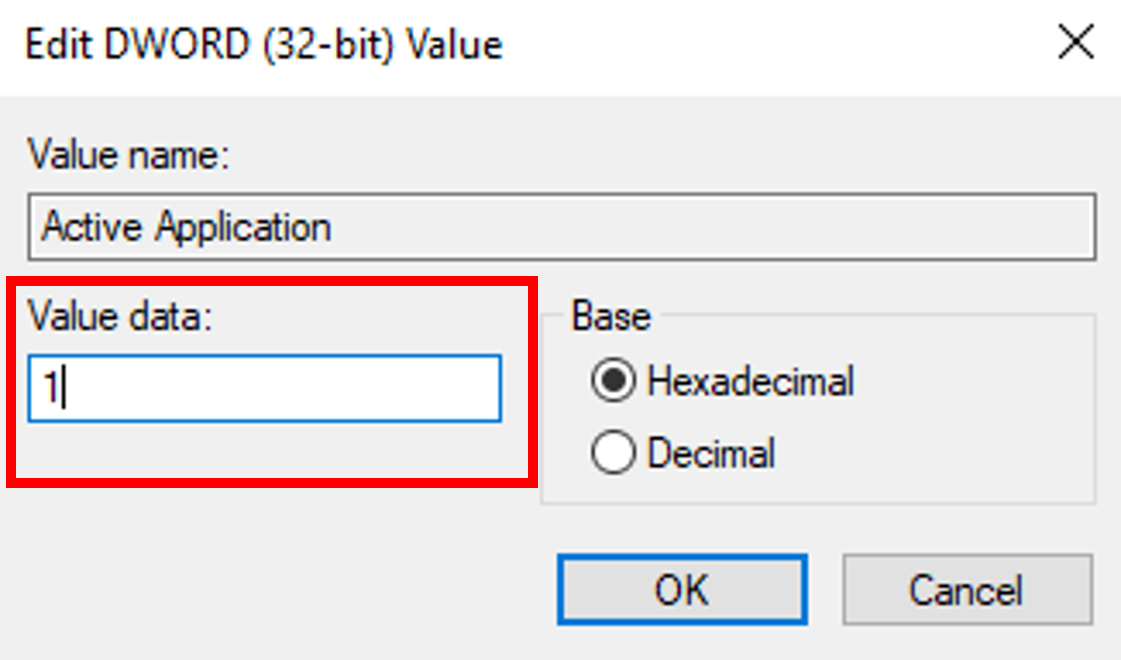Image resolution: width=1121 pixels, height=660 pixels.
Task: Click the 'Decimal' option text
Action: (x=711, y=454)
